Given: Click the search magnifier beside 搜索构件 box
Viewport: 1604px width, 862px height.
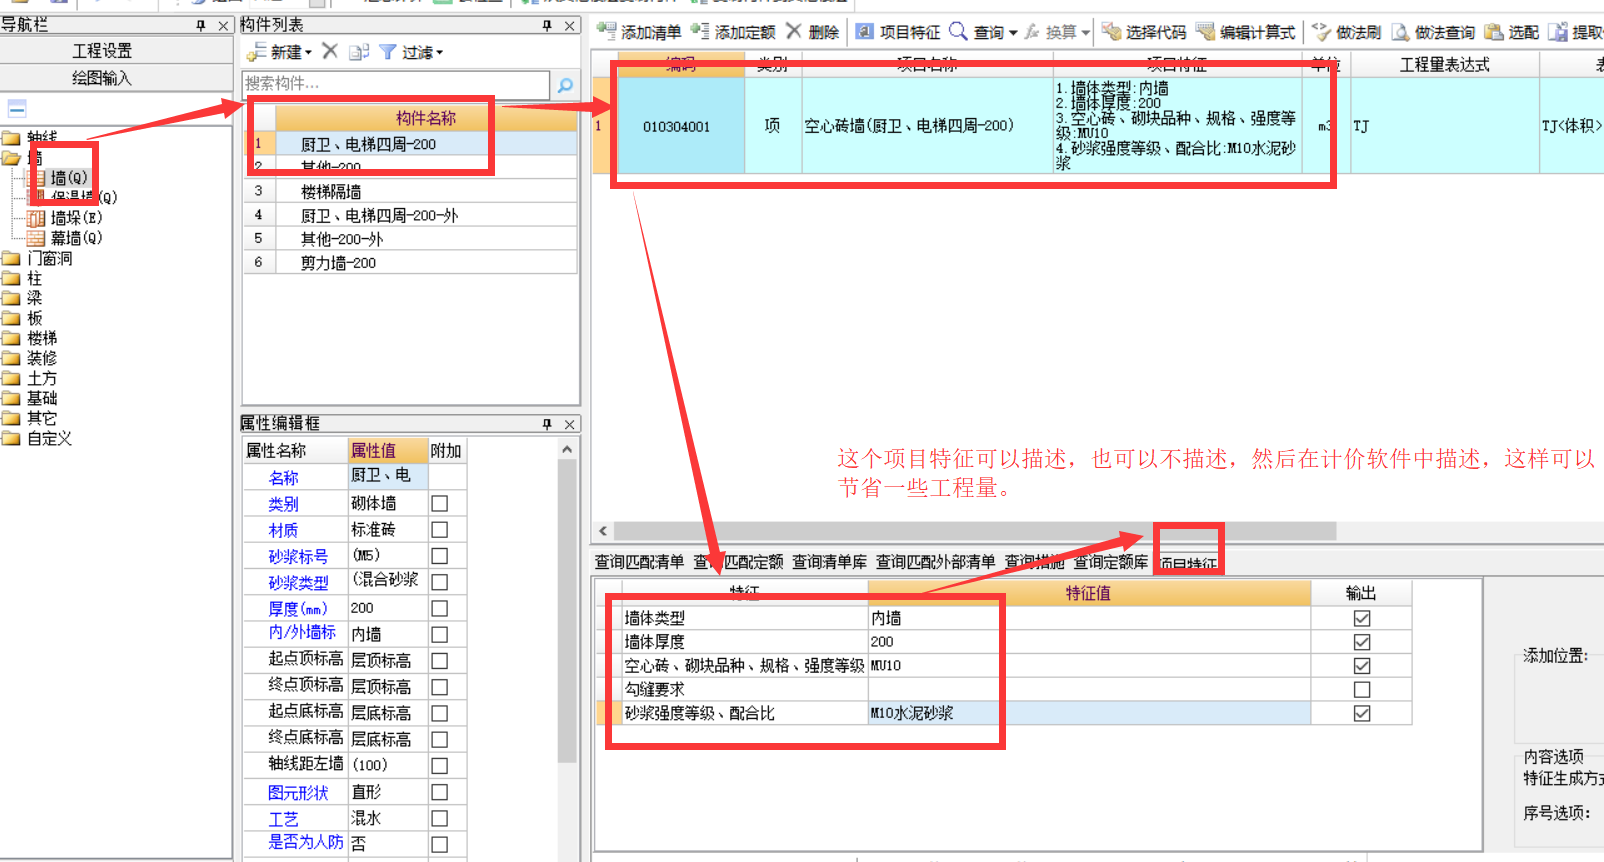Looking at the screenshot, I should coord(565,85).
